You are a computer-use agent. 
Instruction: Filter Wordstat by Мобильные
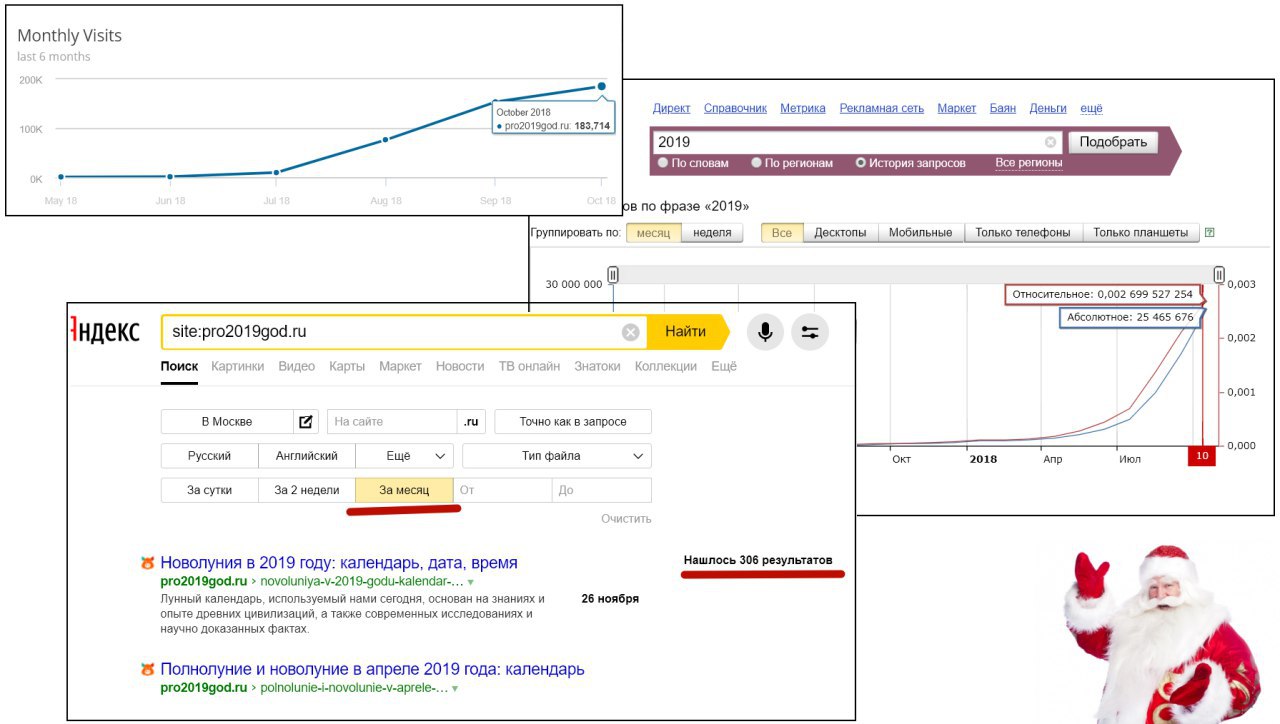pos(920,232)
